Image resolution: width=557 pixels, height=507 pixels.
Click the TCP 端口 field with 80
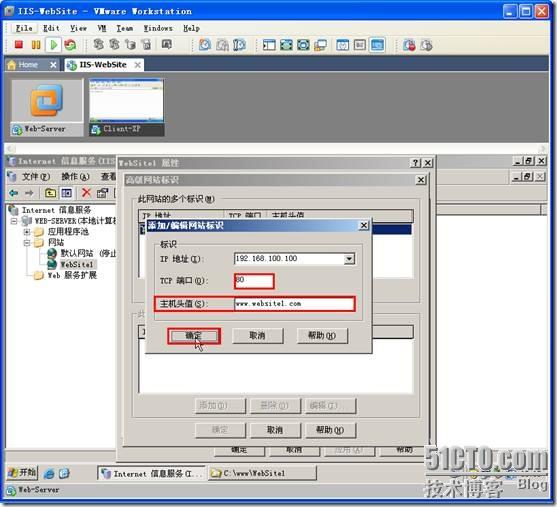(254, 281)
